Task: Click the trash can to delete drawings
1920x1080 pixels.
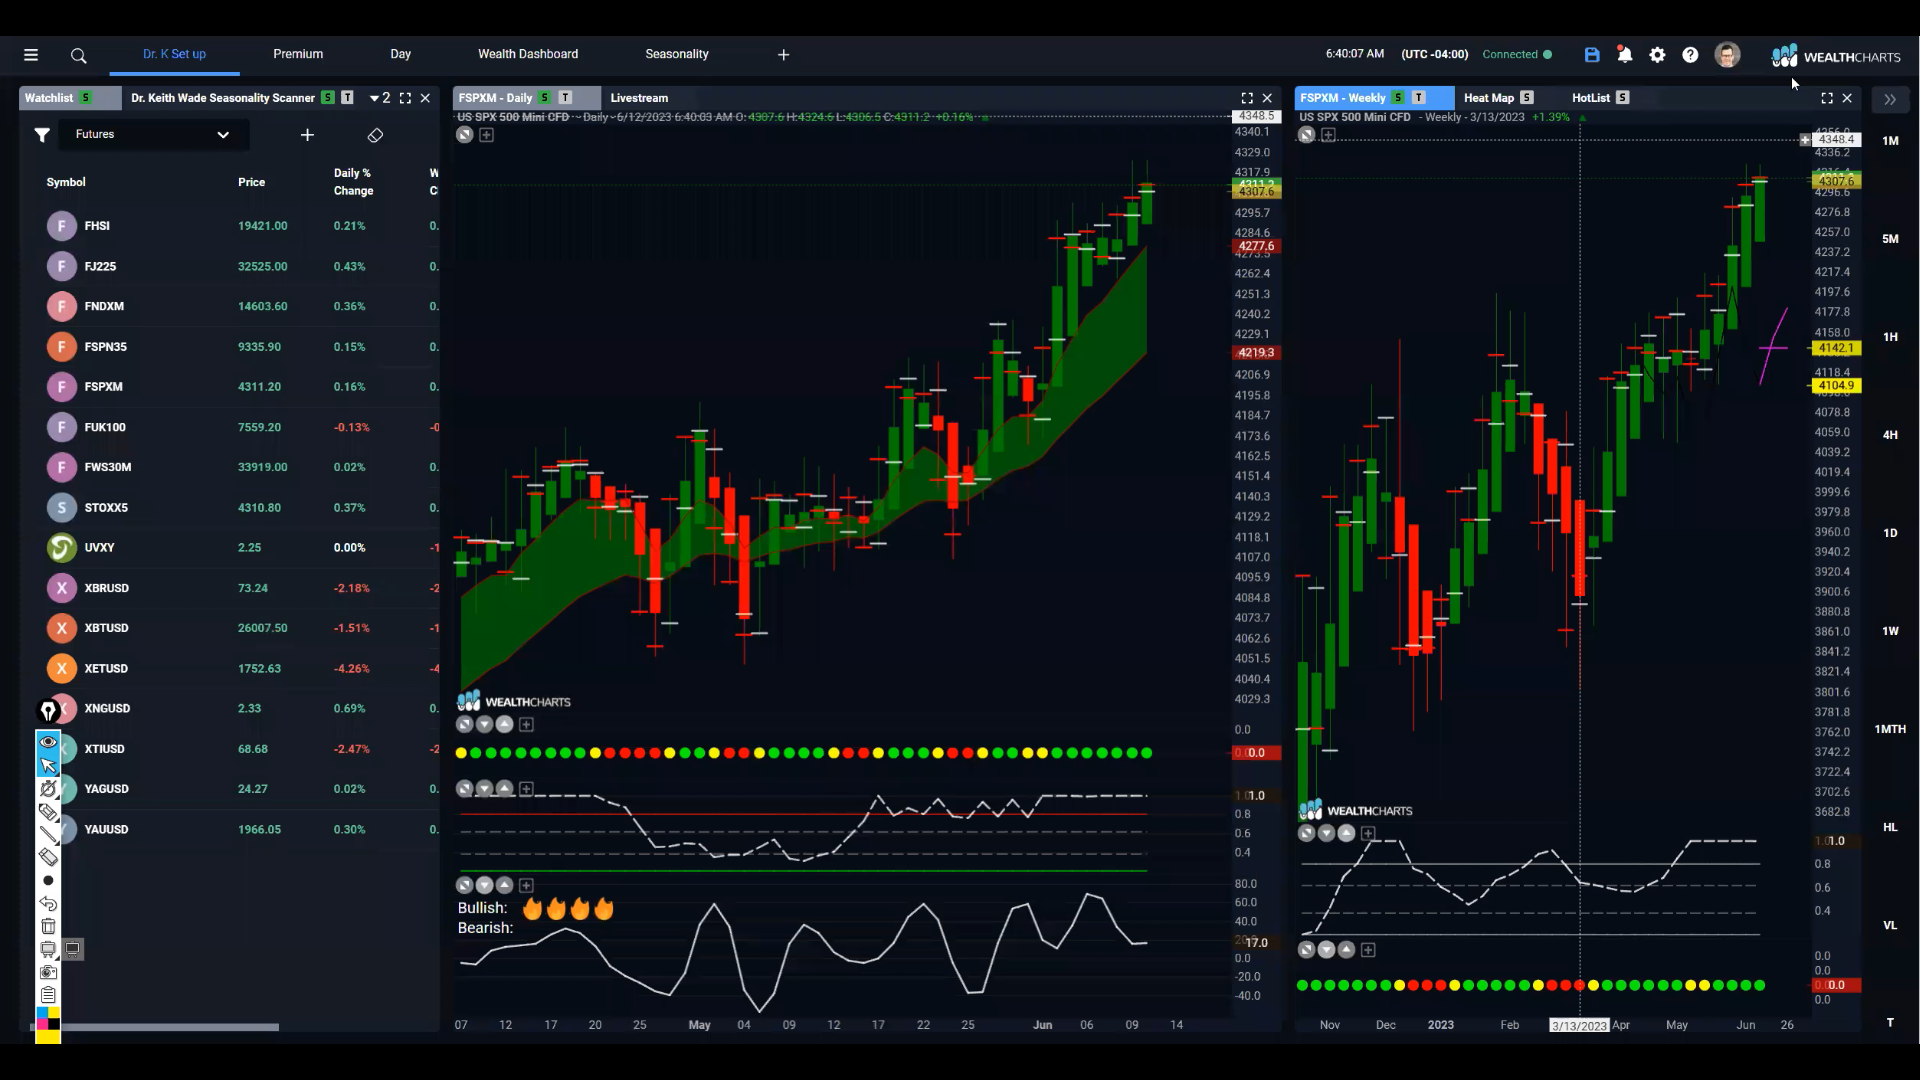Action: 48,926
